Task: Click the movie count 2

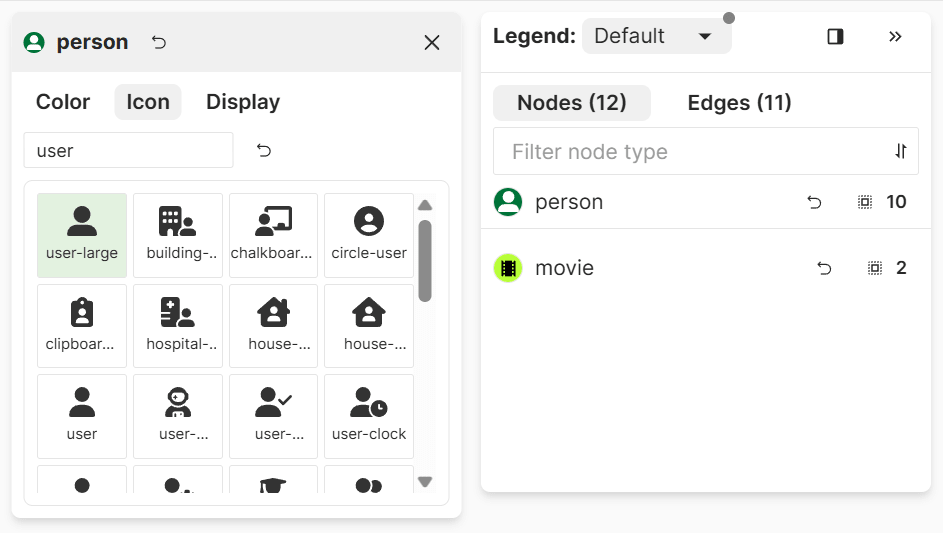Action: [x=901, y=268]
